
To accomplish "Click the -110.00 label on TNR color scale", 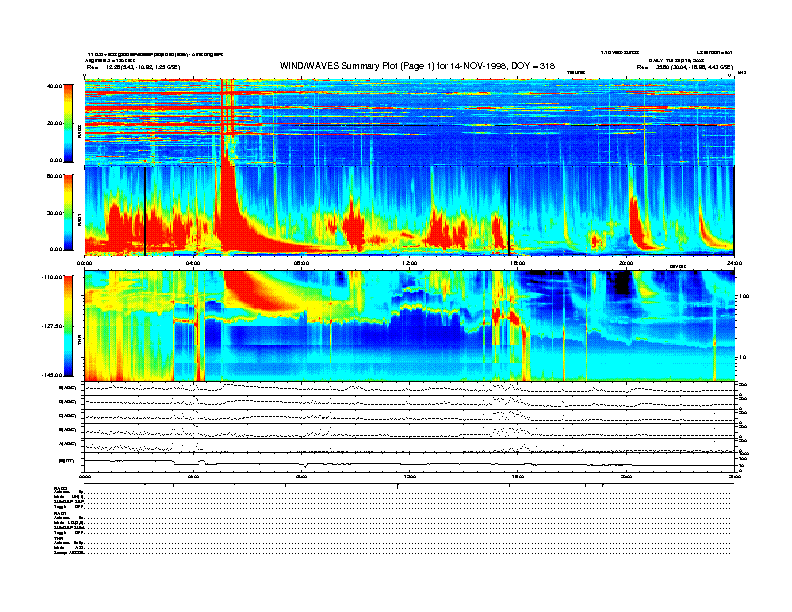I will pos(52,277).
